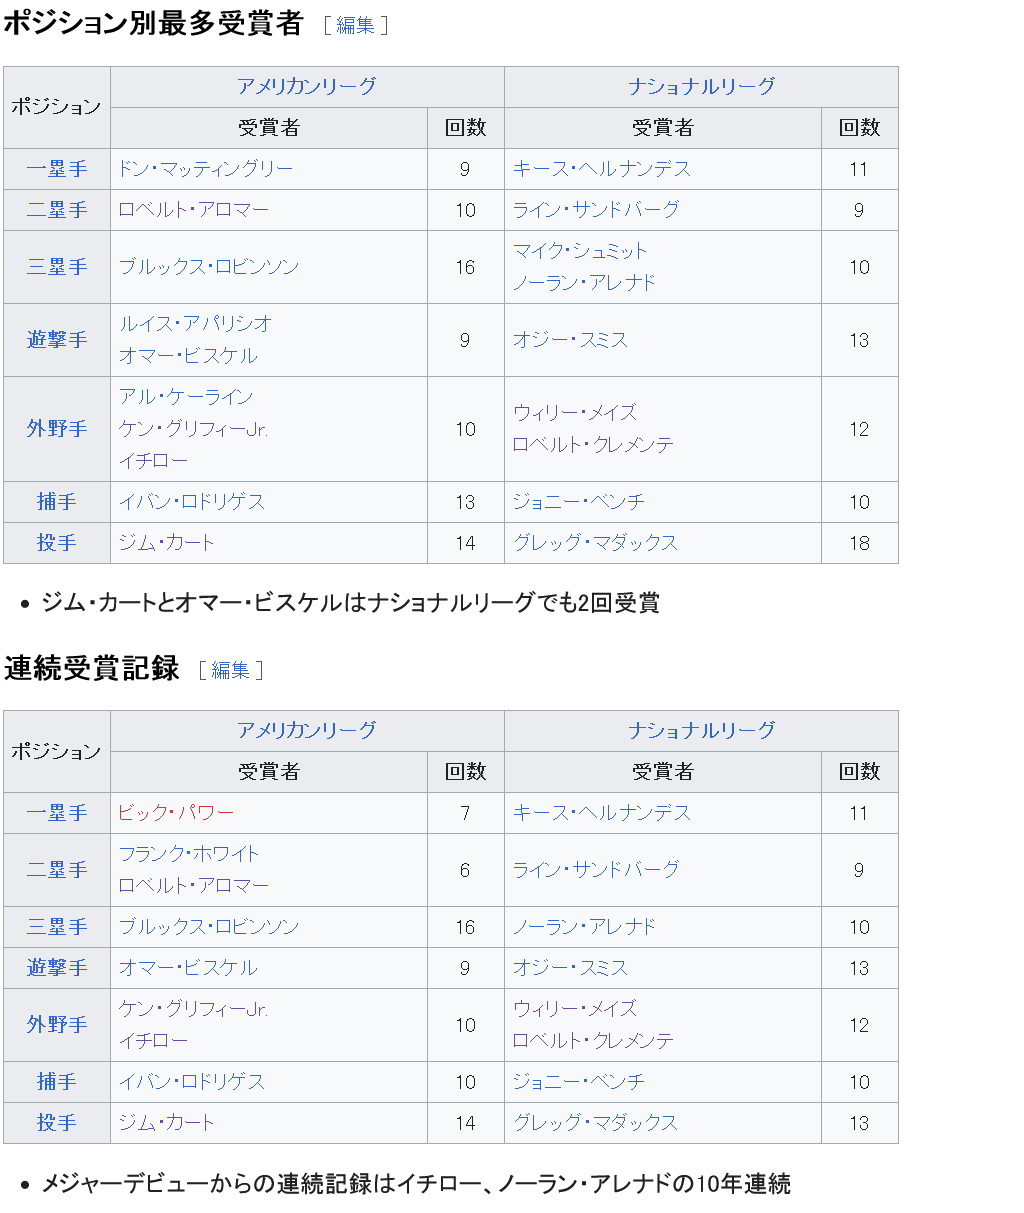Click 編集 beside the 連続受賞記録 heading
Image resolution: width=1024 pixels, height=1213 pixels.
pyautogui.click(x=230, y=670)
